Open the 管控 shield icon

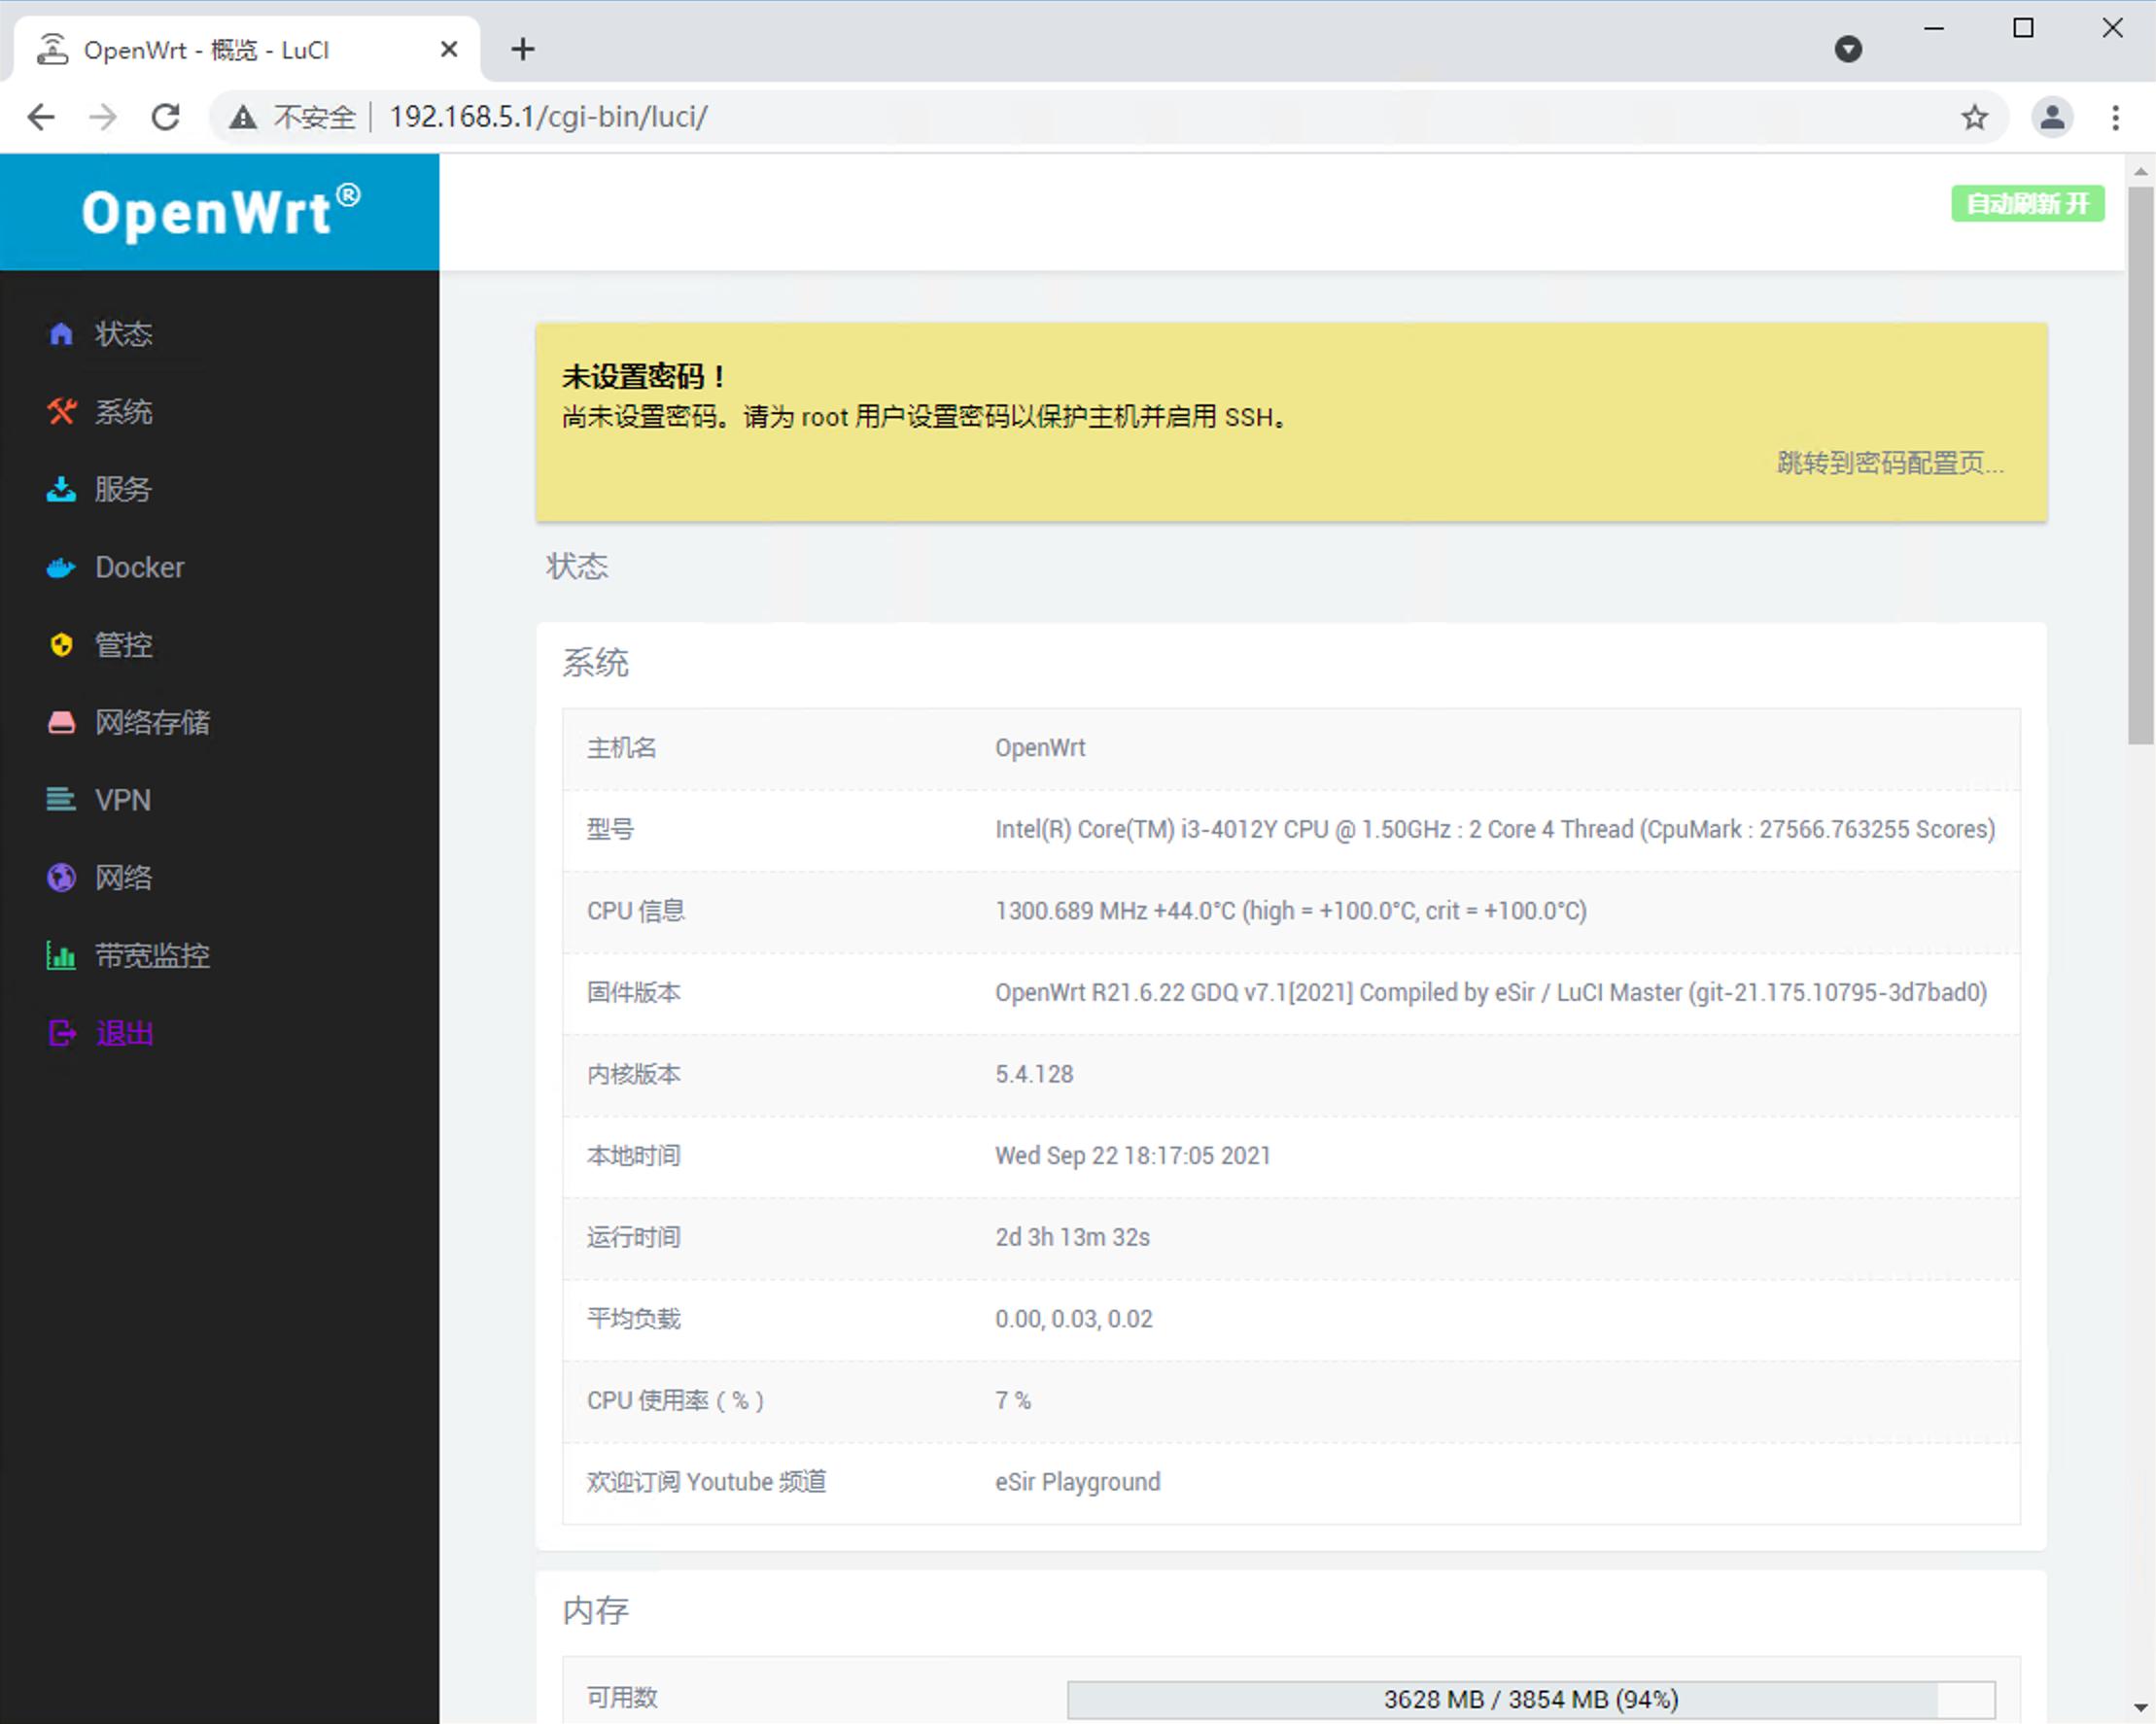[x=61, y=645]
